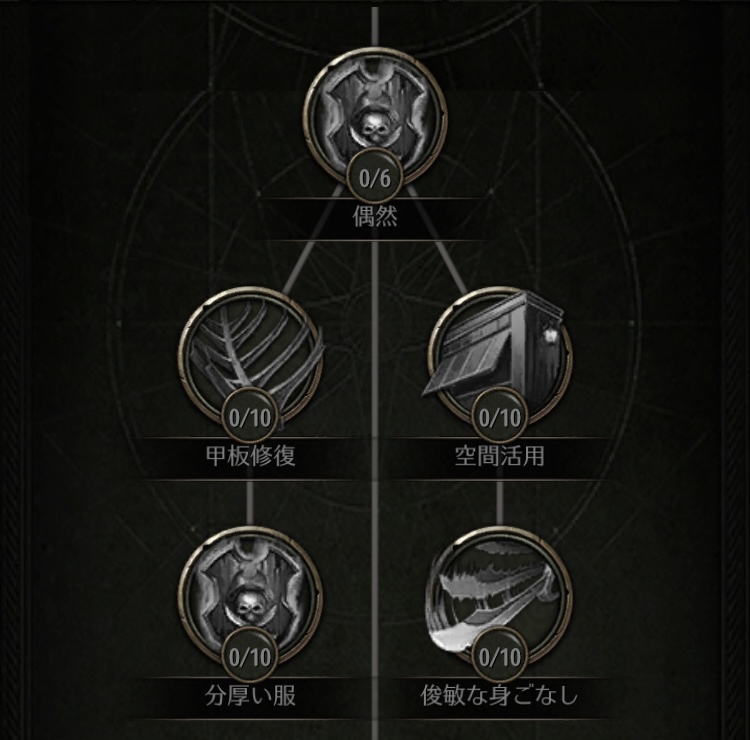Click the 0/10 counter on 空間活用
This screenshot has width=750, height=740.
tap(500, 418)
